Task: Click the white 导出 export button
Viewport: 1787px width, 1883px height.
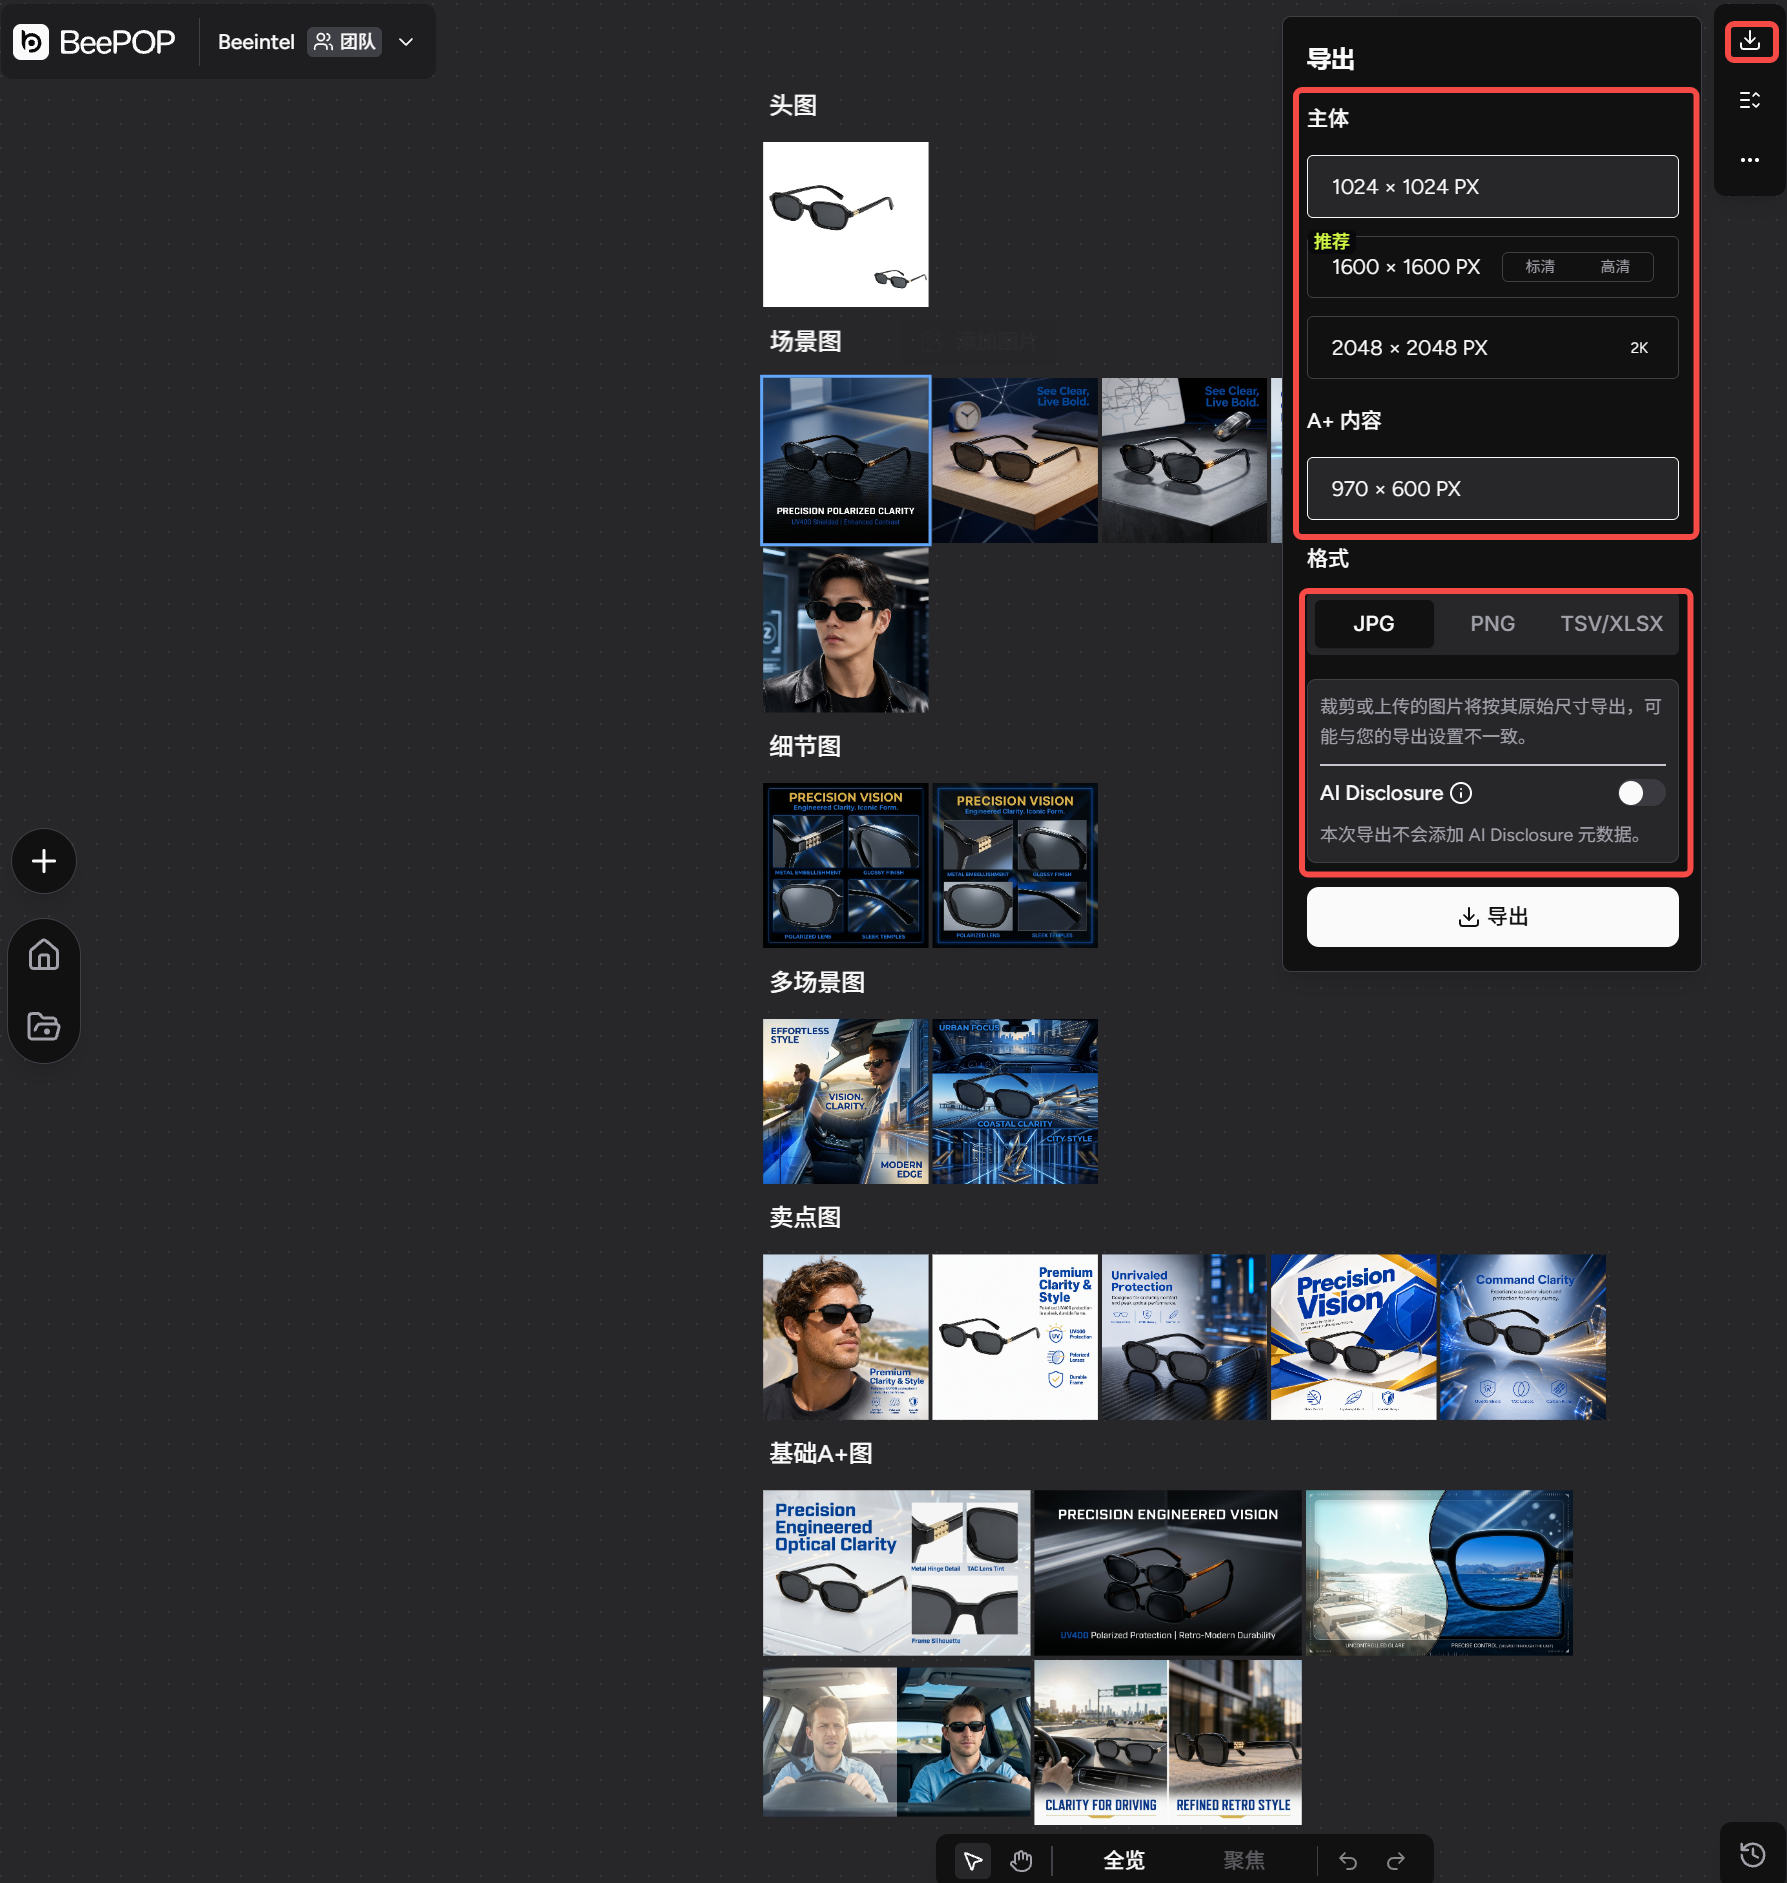Action: point(1492,917)
